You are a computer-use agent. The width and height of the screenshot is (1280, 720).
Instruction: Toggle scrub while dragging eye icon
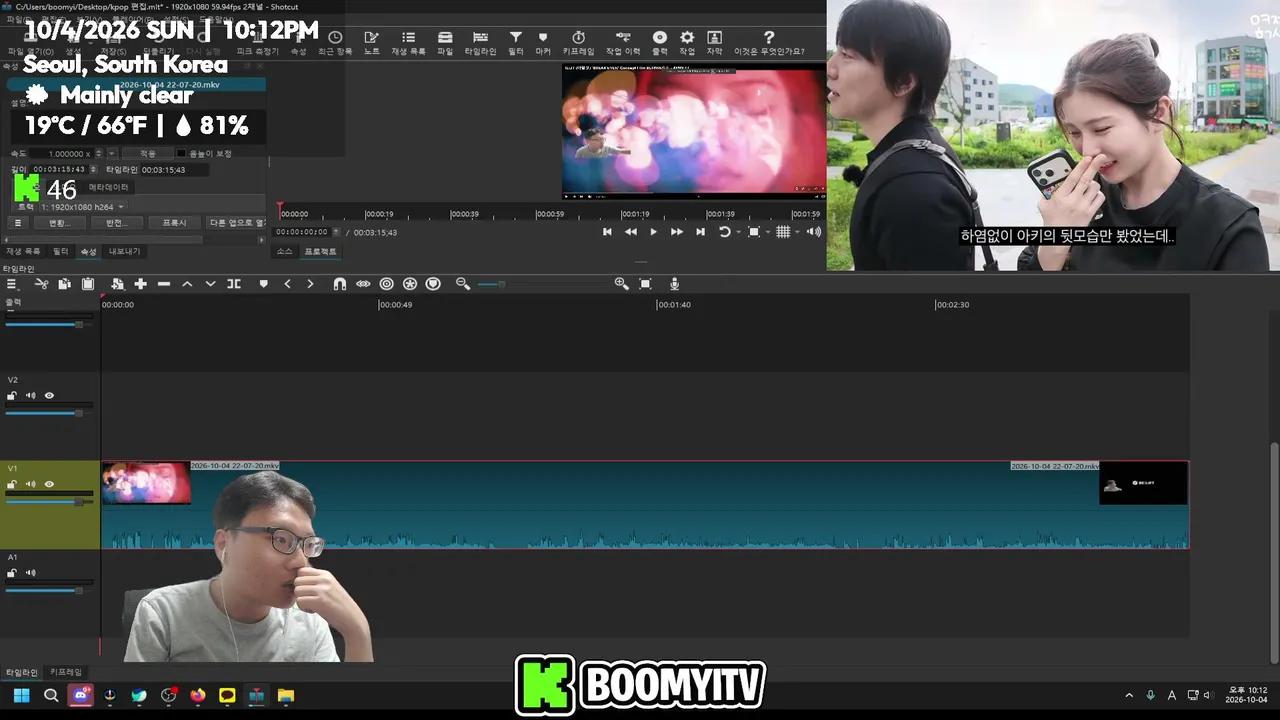(x=363, y=284)
